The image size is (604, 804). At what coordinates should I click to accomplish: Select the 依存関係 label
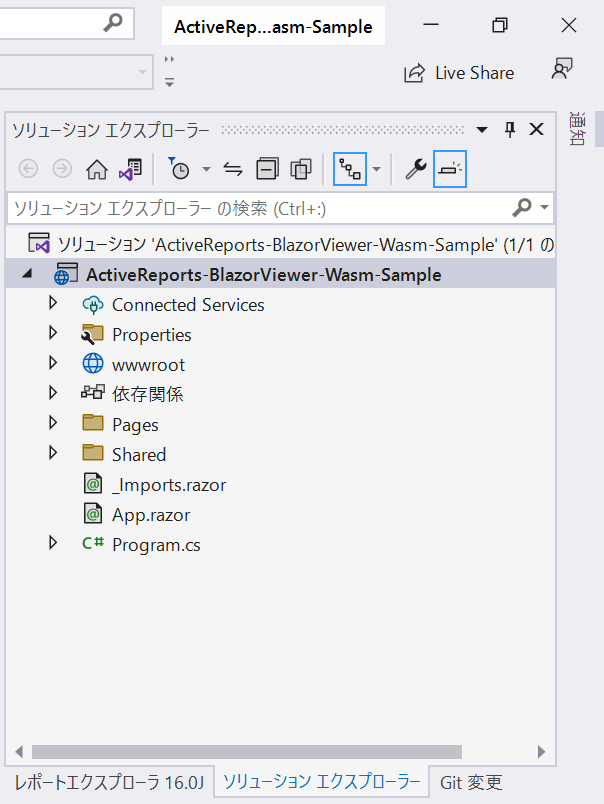(148, 394)
